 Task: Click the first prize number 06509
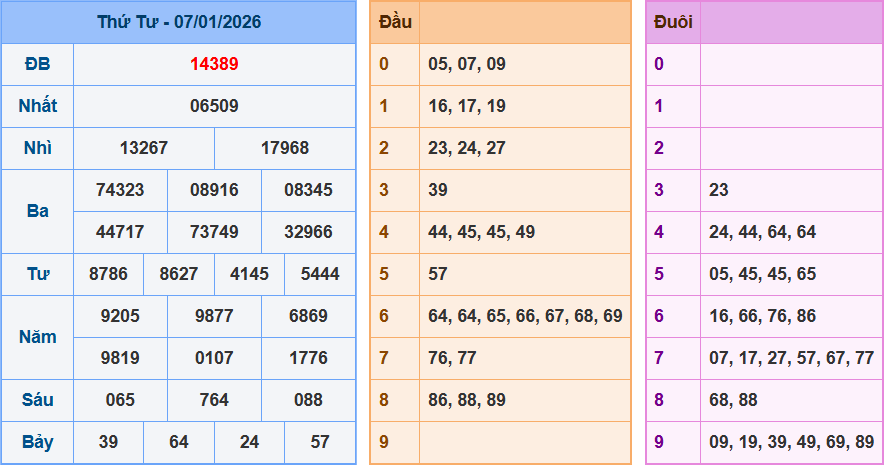[214, 106]
